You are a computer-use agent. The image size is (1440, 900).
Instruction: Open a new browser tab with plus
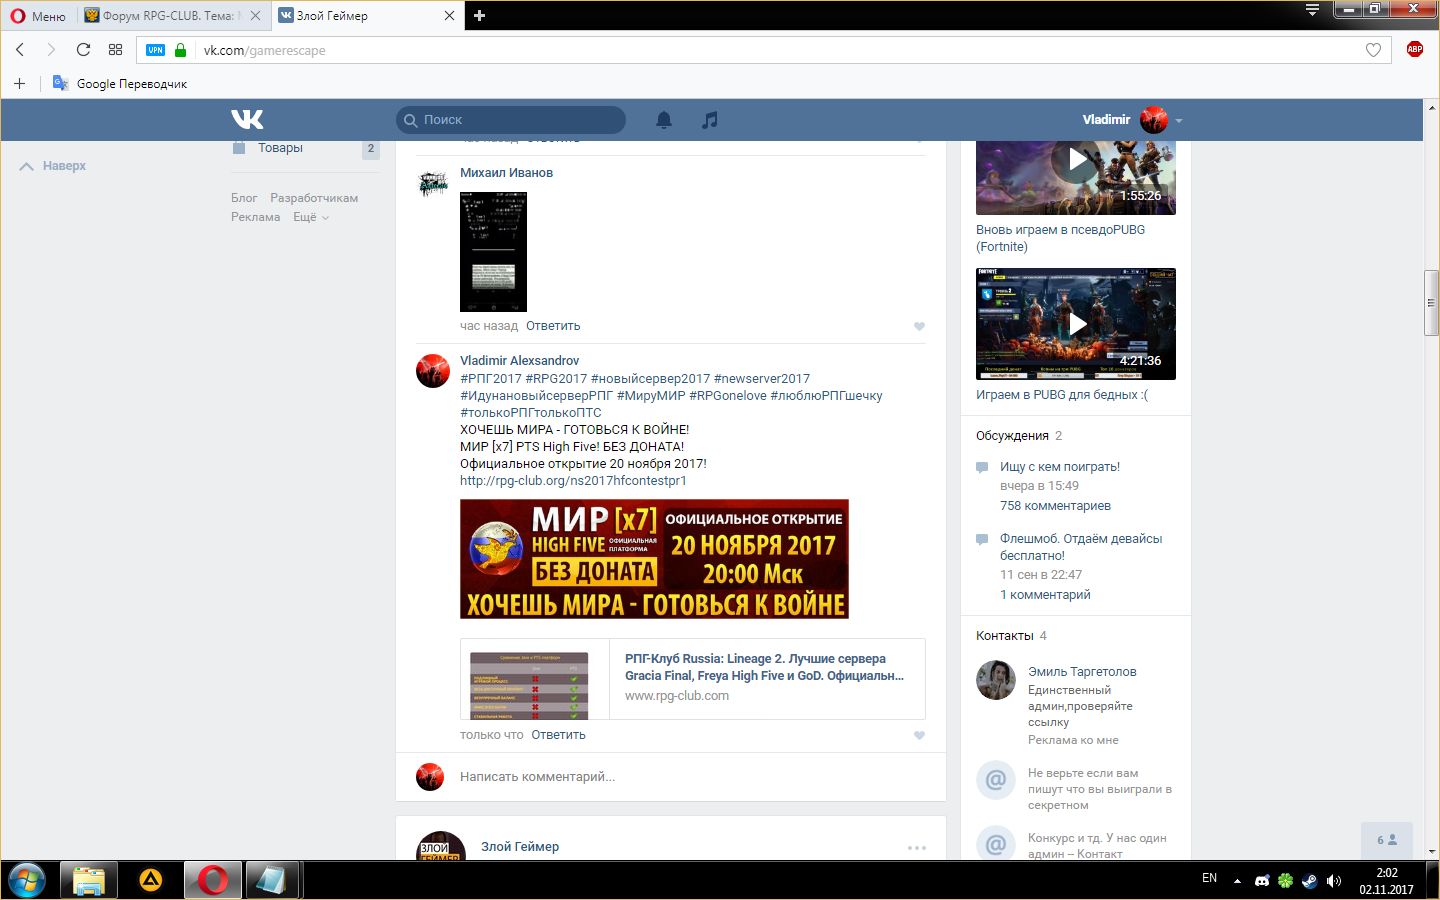coord(479,16)
